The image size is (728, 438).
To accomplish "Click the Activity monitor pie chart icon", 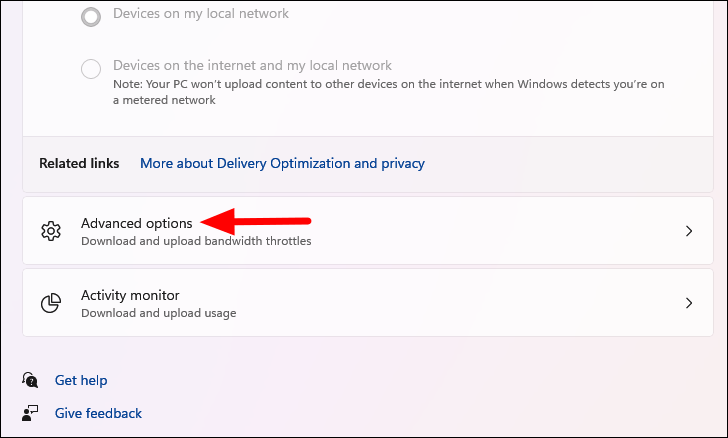I will tap(51, 303).
